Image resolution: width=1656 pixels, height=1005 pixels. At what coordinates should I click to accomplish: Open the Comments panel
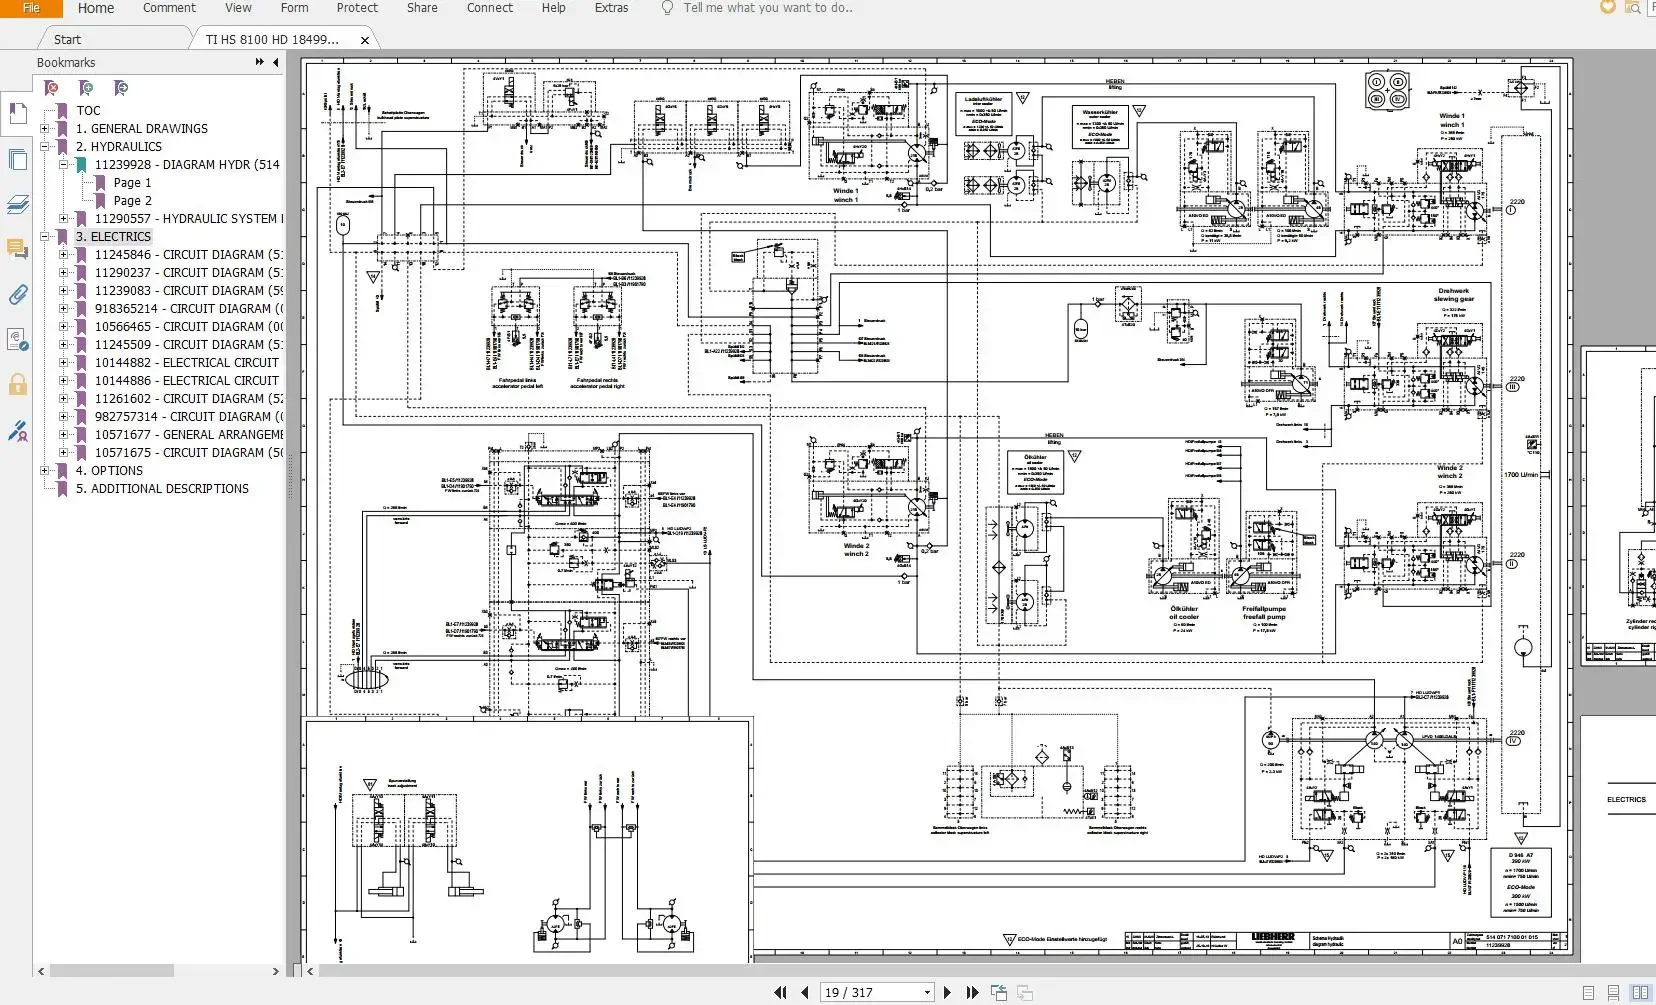click(x=18, y=249)
